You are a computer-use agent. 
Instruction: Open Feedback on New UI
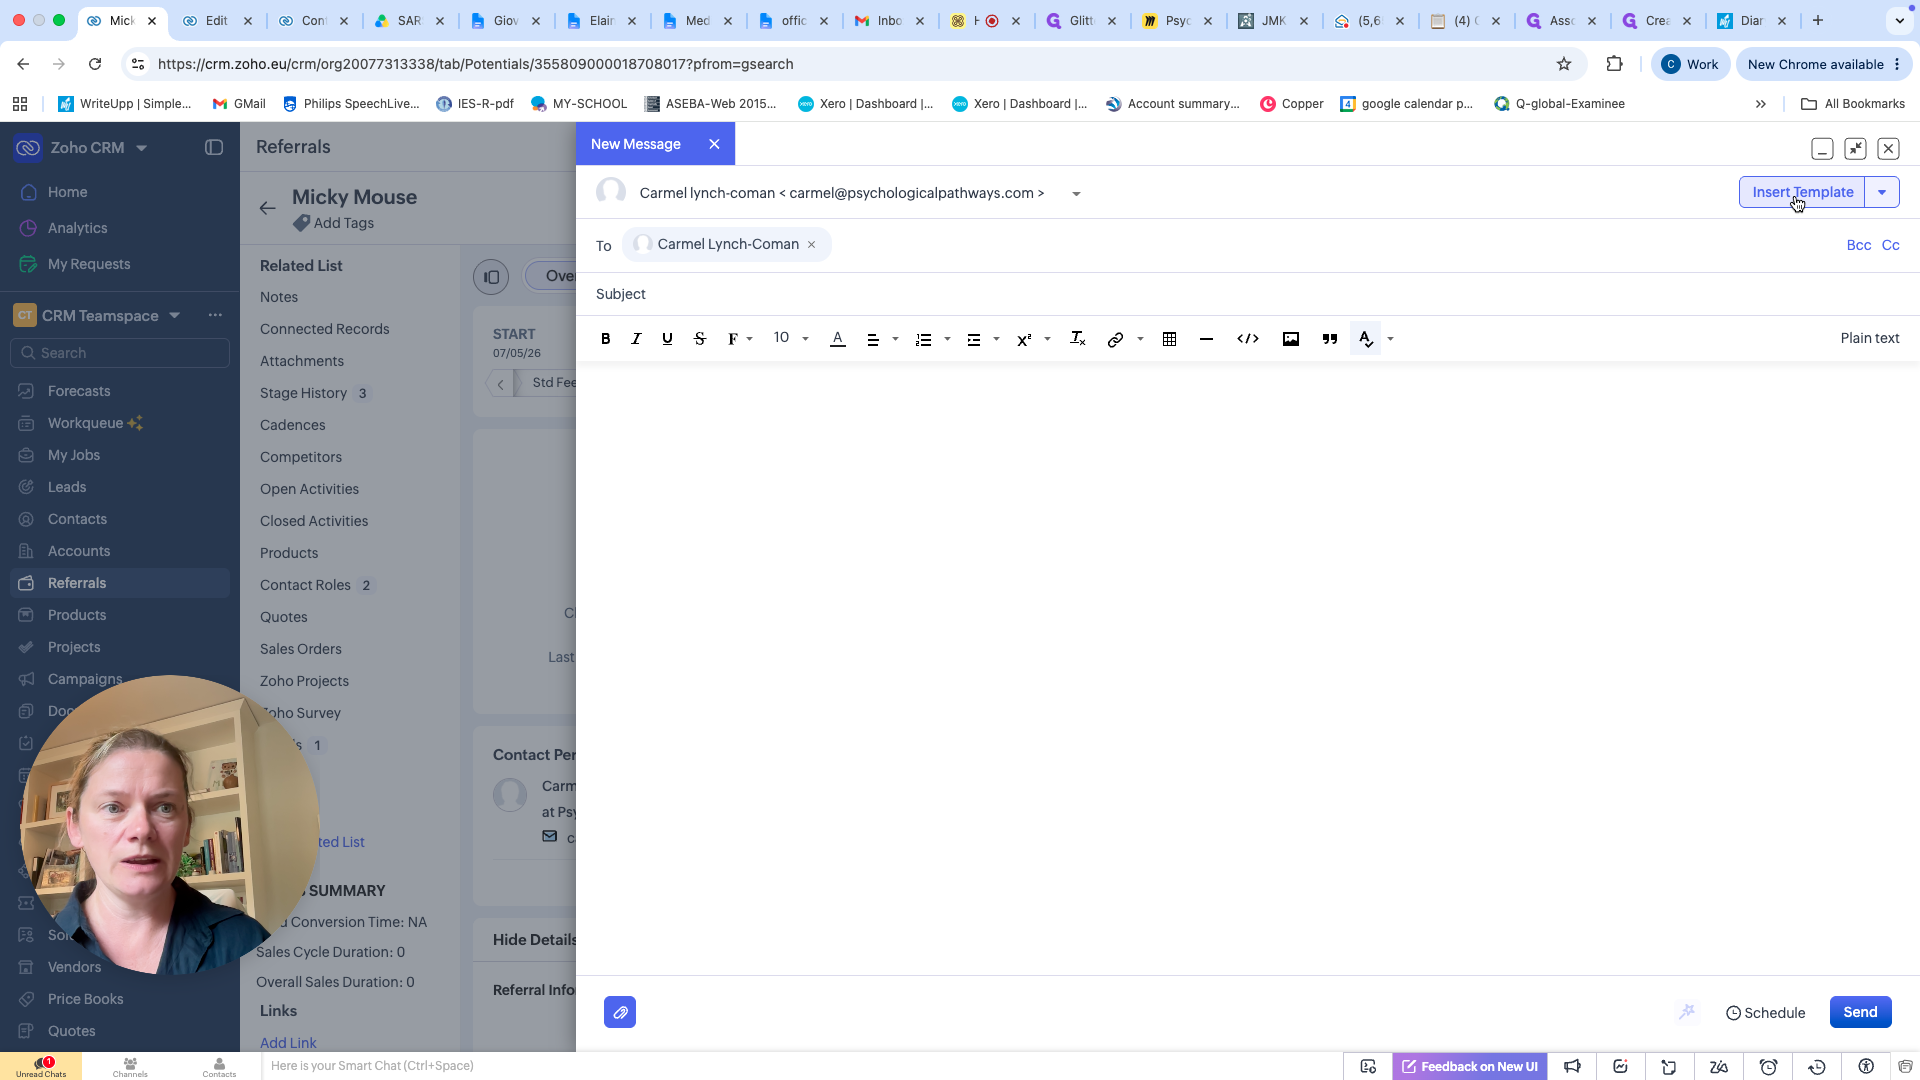tap(1470, 1067)
